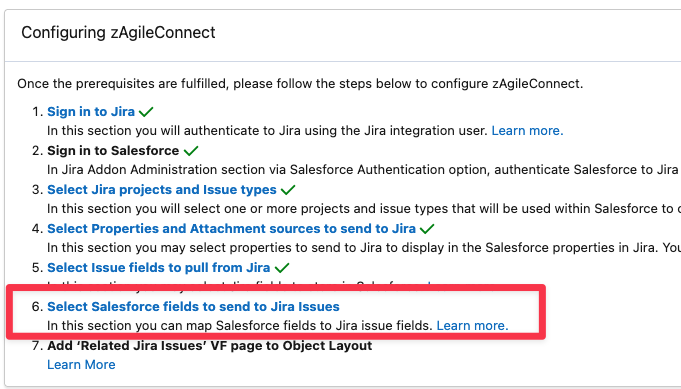Viewport: 681px width, 389px height.
Task: Click Learn more after Jira integration user sentence
Action: pos(527,131)
